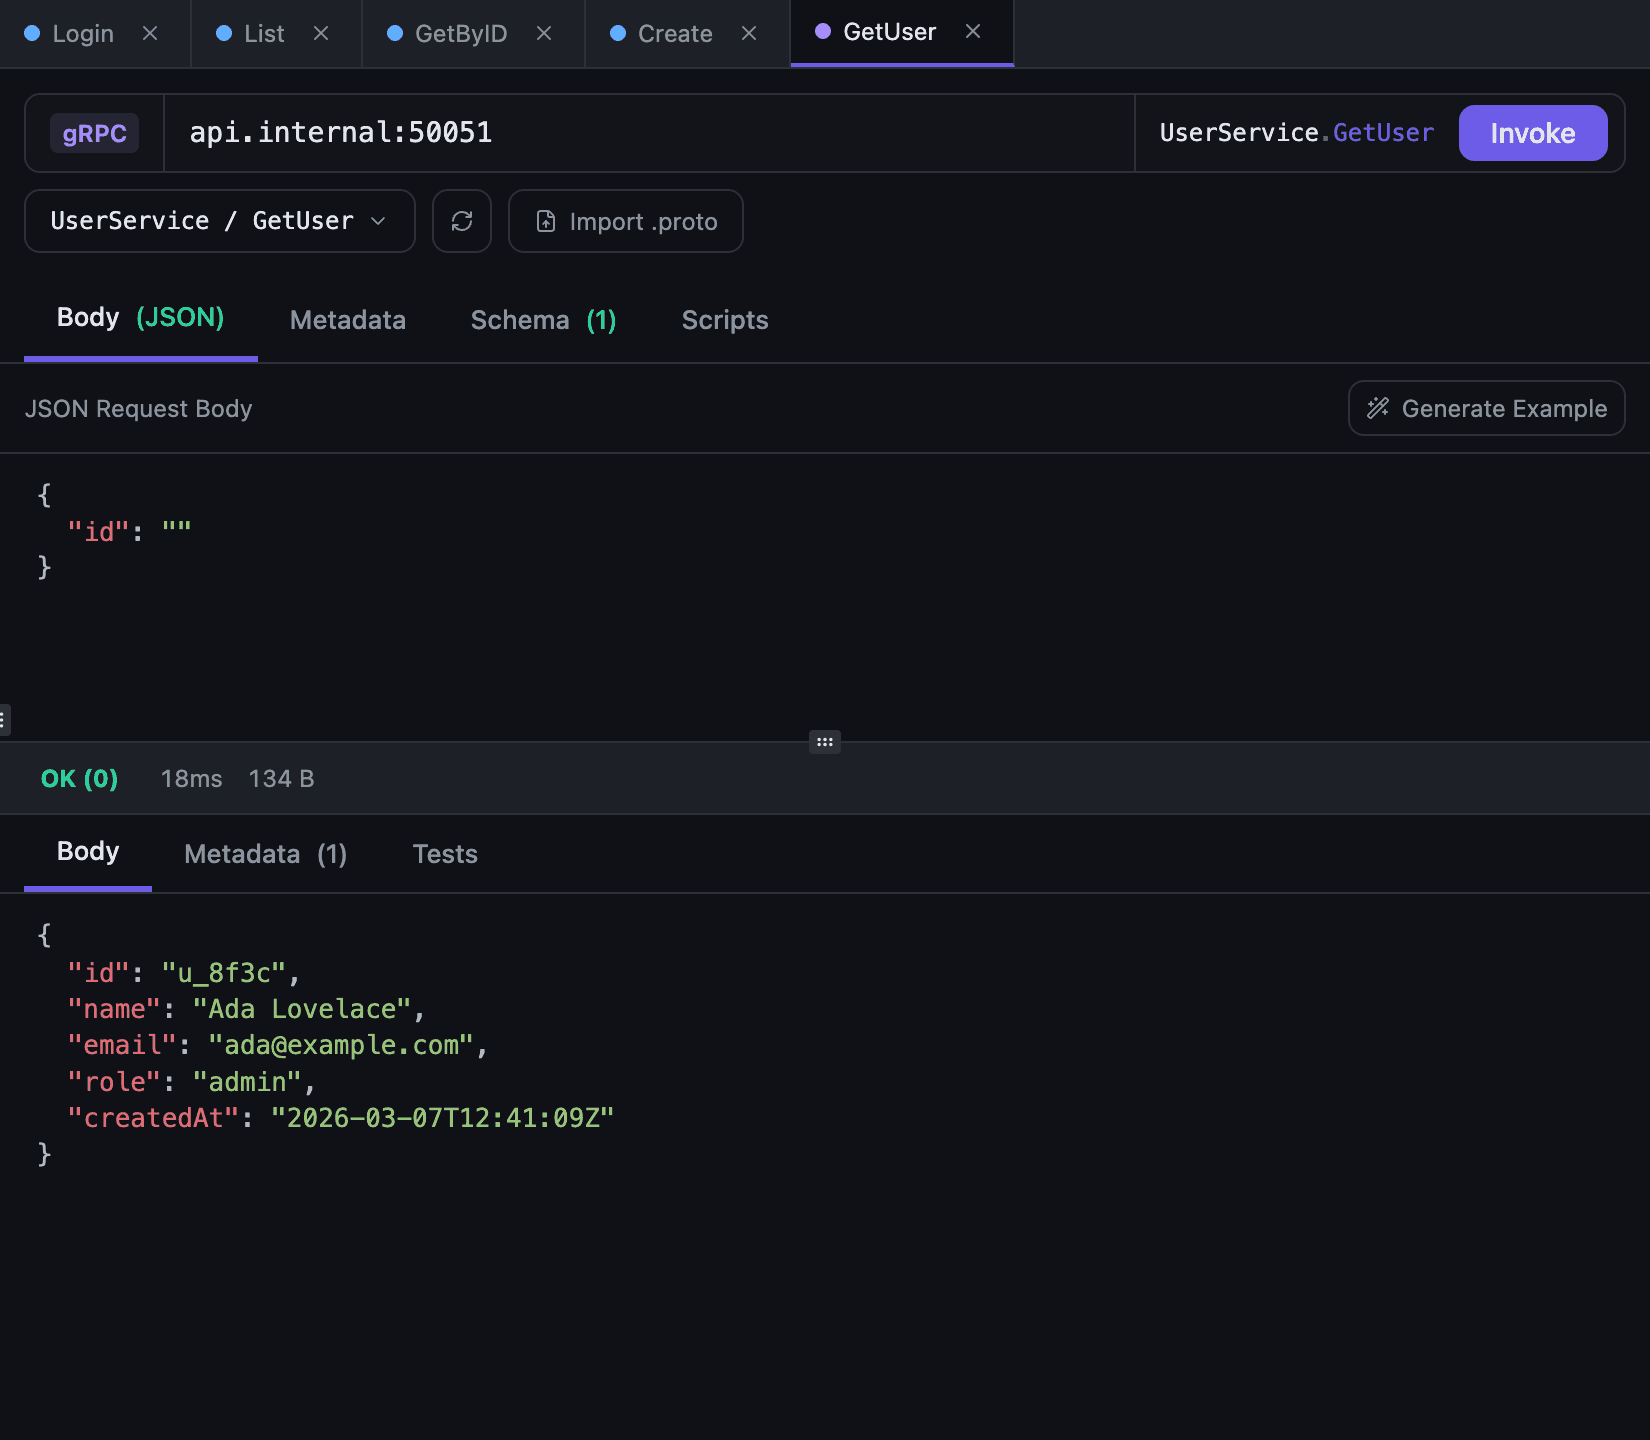Switch to the Scripts tab
The height and width of the screenshot is (1440, 1650).
tap(725, 320)
